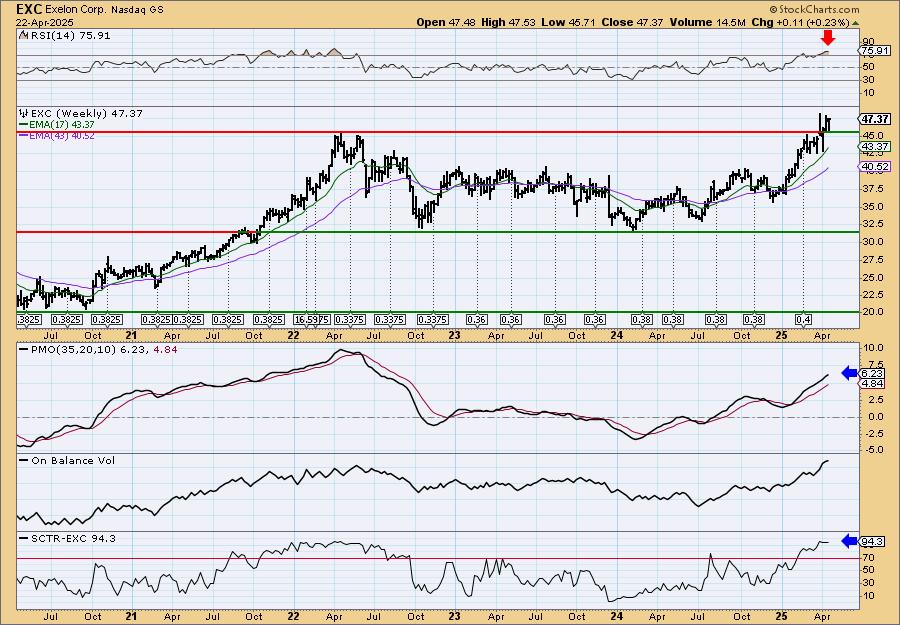Click the 22-Apr-2025 chart date
Image resolution: width=900 pixels, height=625 pixels.
coord(44,22)
